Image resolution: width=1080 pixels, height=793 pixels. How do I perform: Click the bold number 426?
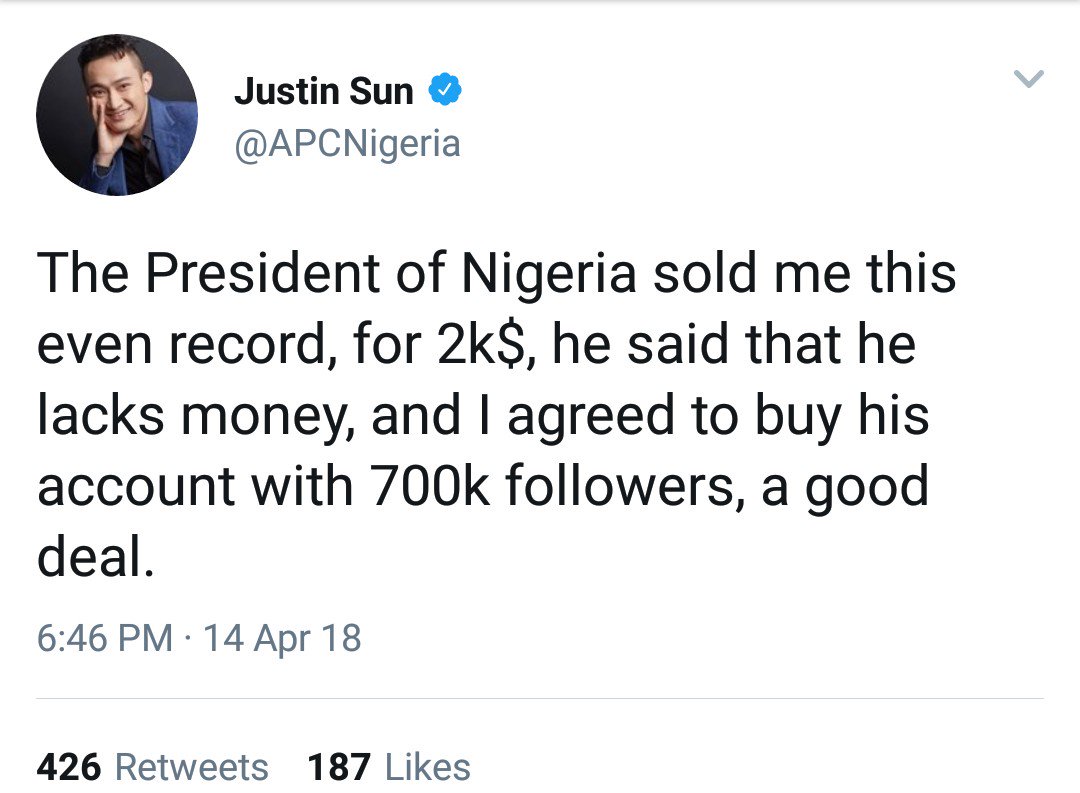tap(69, 767)
